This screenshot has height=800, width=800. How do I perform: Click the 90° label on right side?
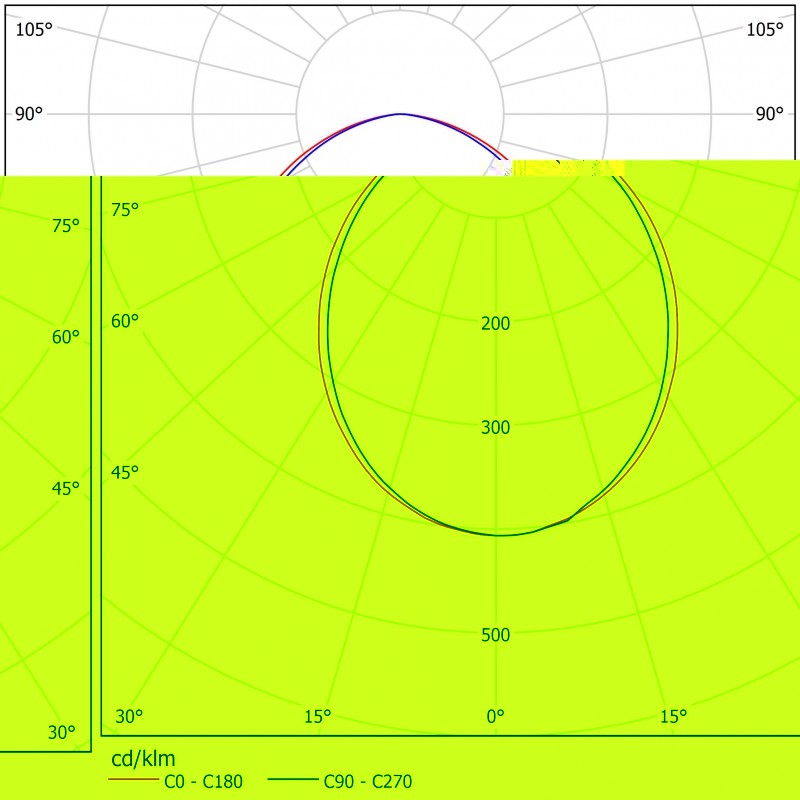click(x=769, y=114)
